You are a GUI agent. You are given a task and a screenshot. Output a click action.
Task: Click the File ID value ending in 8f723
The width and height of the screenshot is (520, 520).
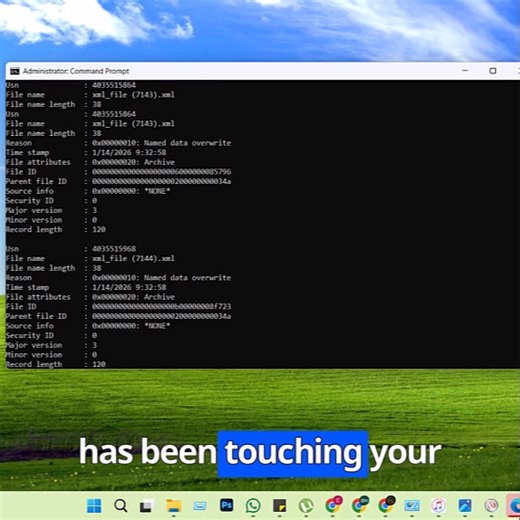tap(161, 306)
